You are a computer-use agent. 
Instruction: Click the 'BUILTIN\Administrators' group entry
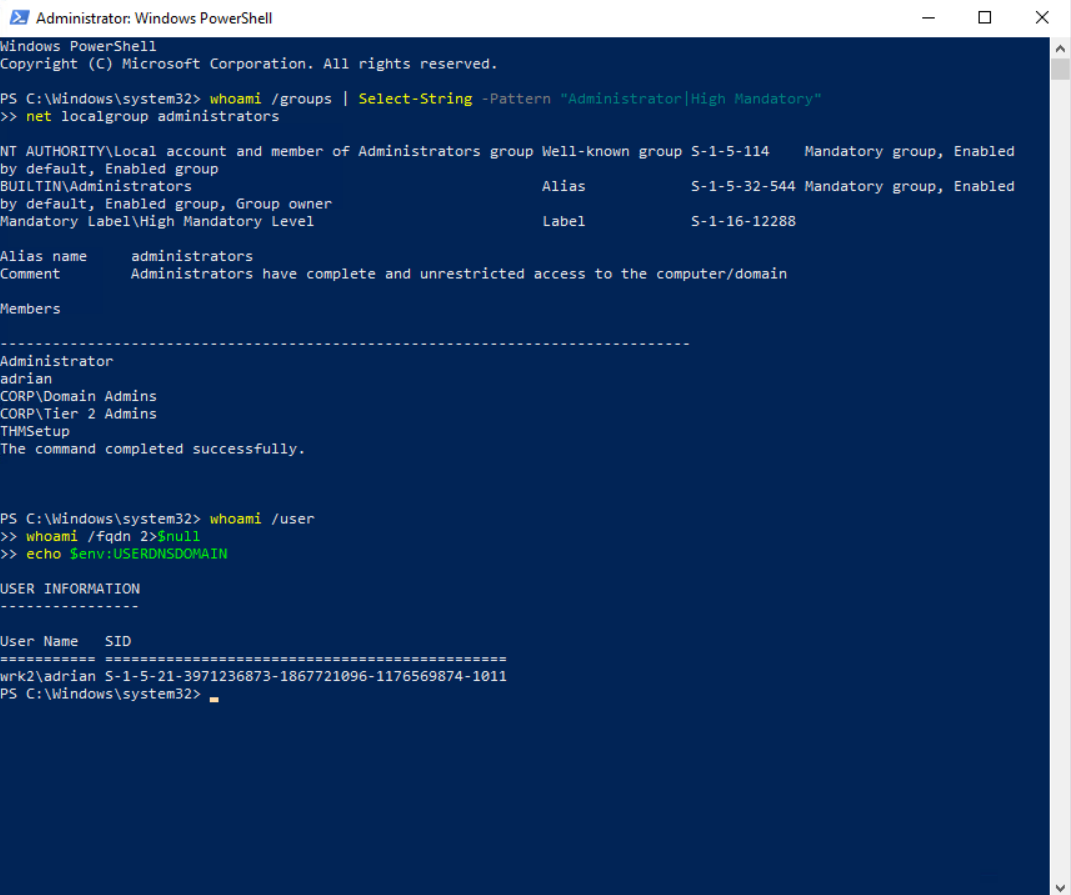[x=96, y=186]
